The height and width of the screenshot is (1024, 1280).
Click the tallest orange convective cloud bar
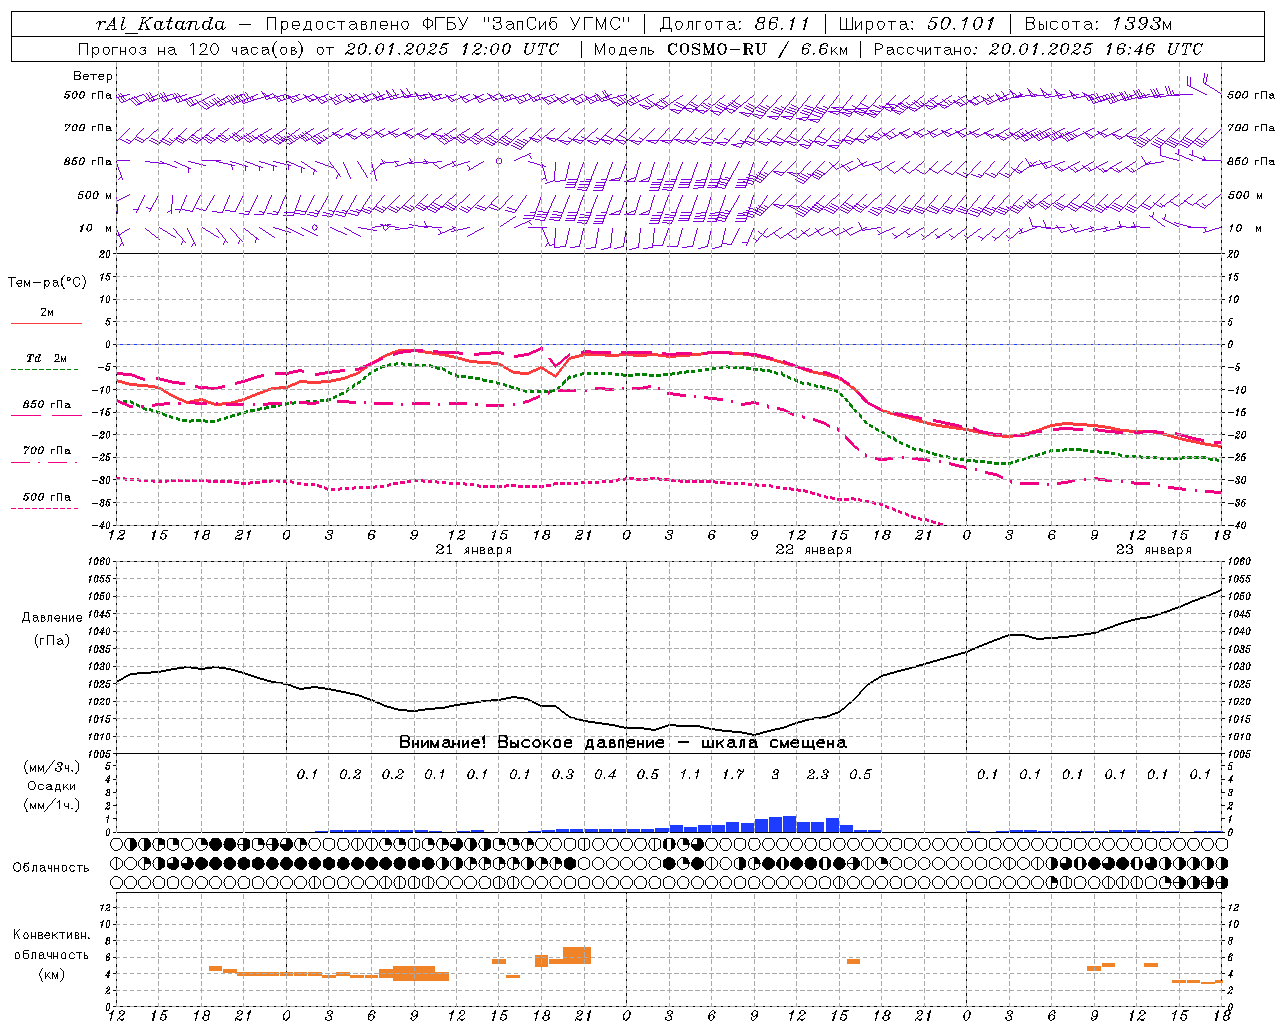click(577, 955)
